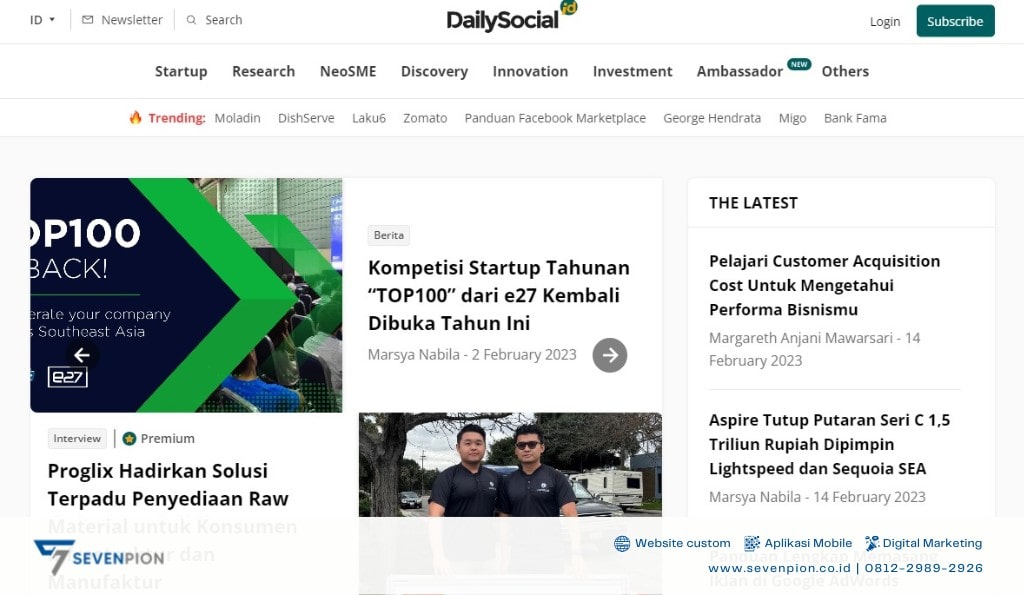The image size is (1024, 595).
Task: Open the ID language dropdown
Action: [42, 20]
